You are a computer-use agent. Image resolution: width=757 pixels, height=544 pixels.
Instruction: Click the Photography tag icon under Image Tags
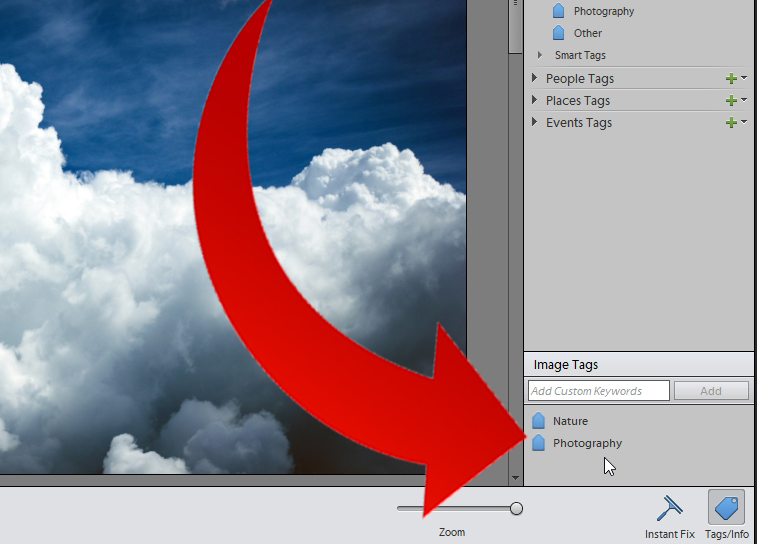pyautogui.click(x=538, y=443)
